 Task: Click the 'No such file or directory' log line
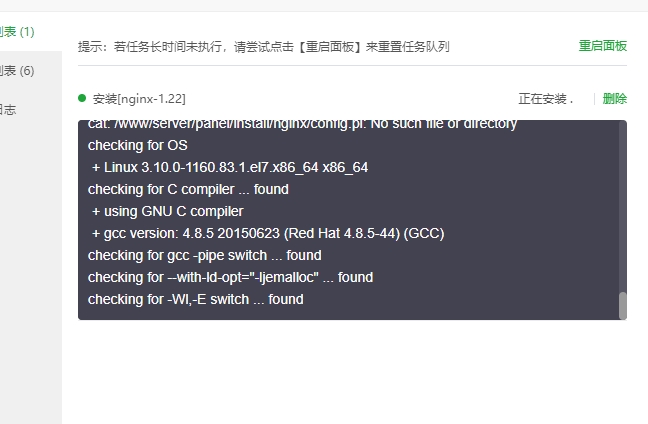coord(303,125)
